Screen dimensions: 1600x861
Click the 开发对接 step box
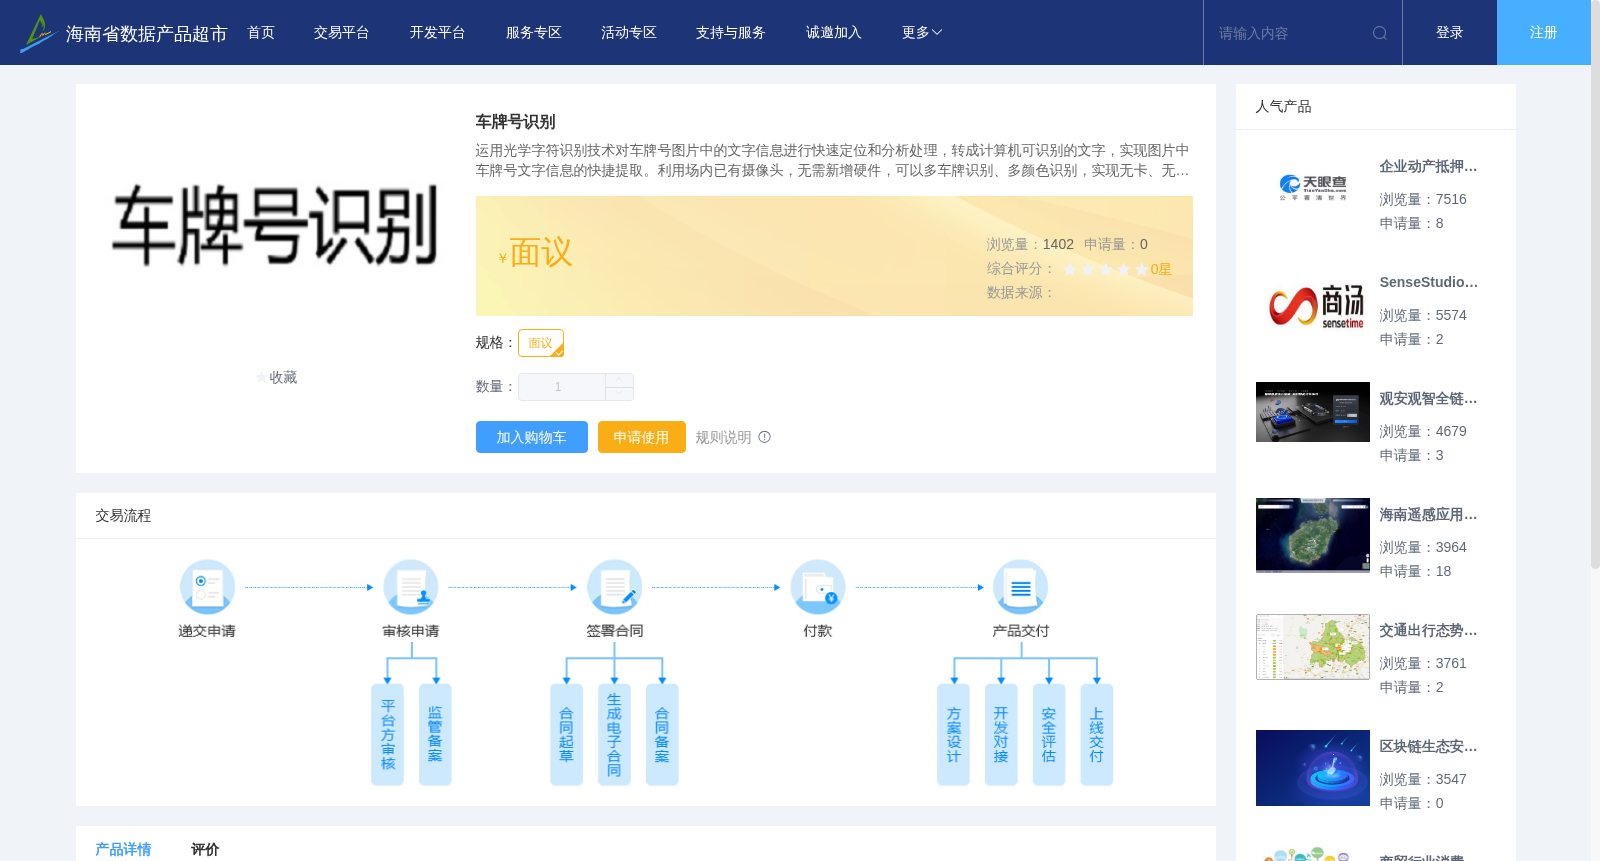[x=1001, y=734]
